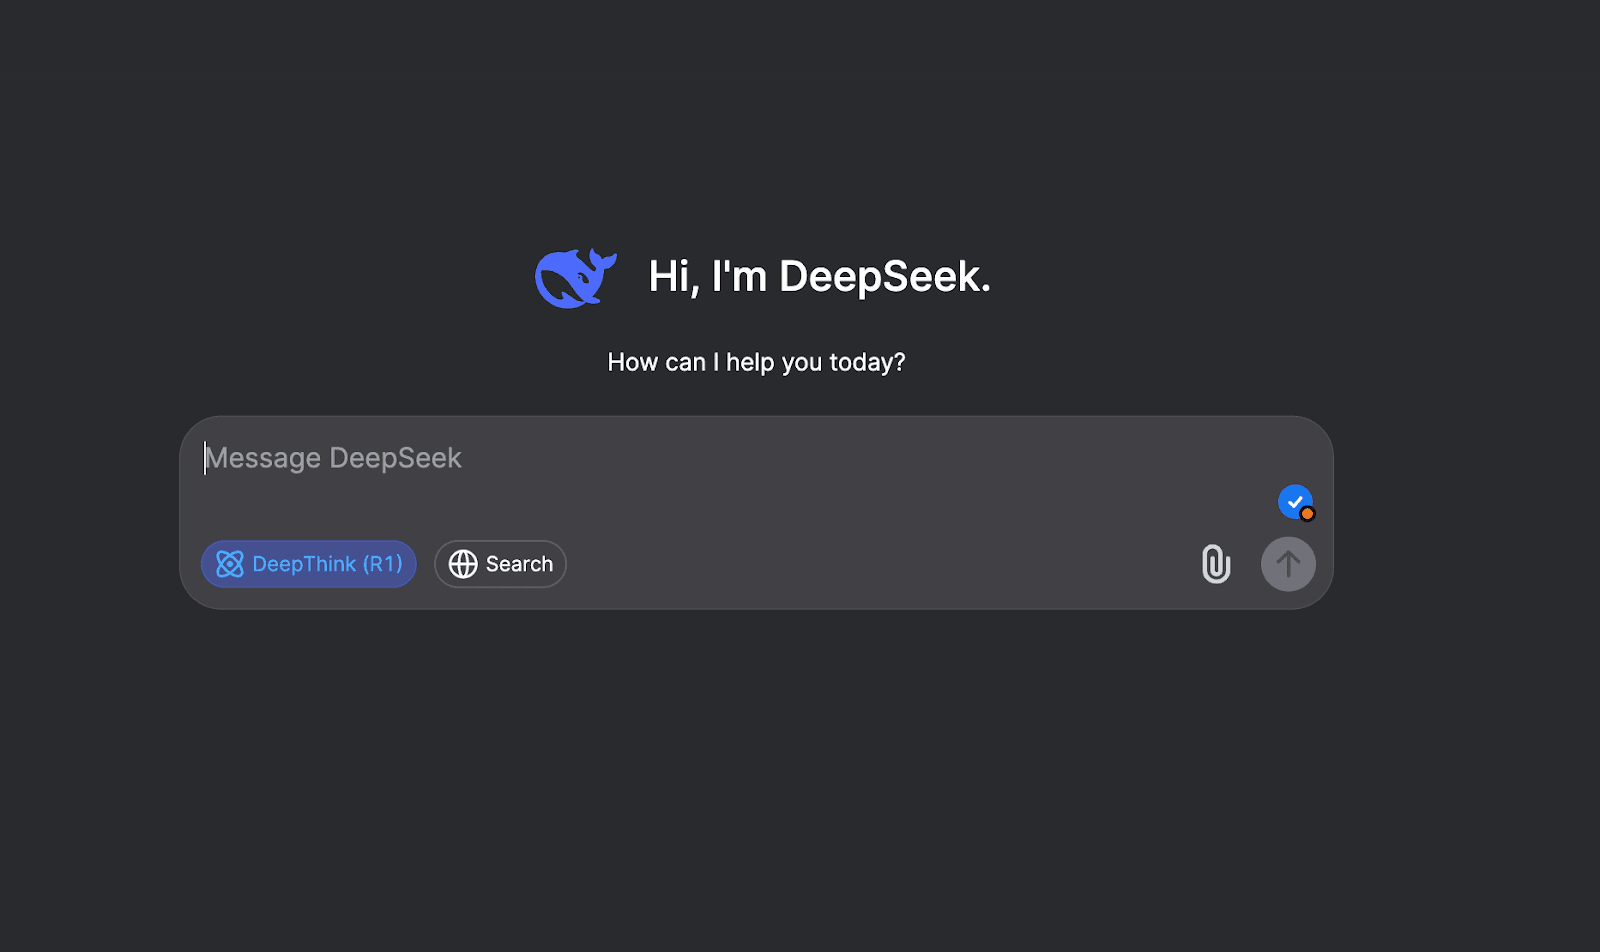The image size is (1600, 952).
Task: Click the "How can I help you today?" text
Action: [756, 362]
